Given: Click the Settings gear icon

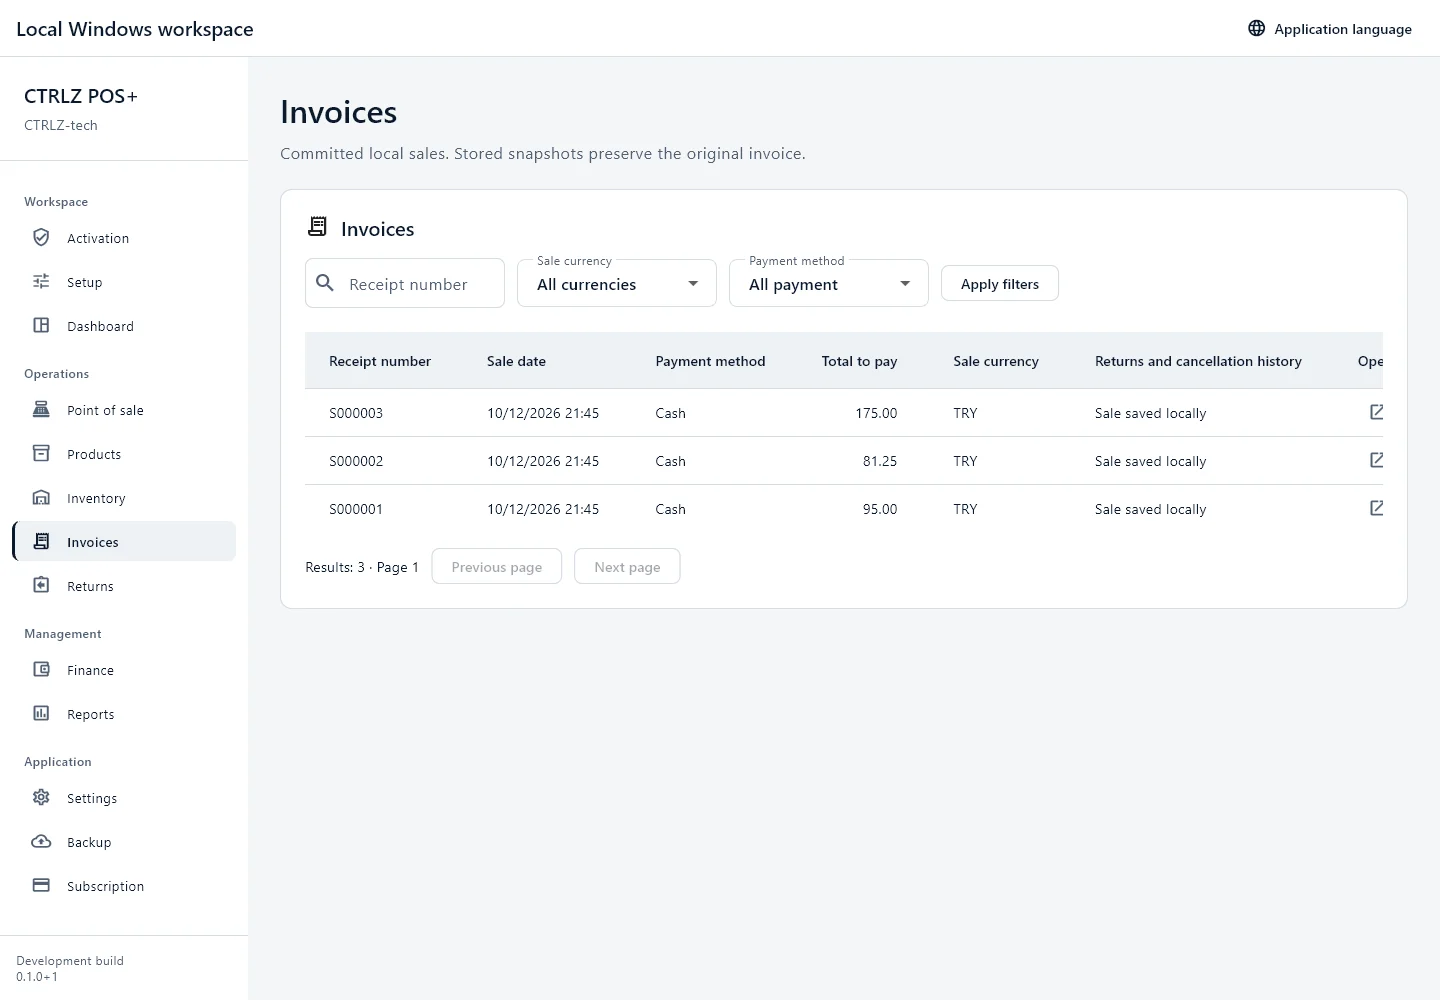Looking at the screenshot, I should (41, 797).
